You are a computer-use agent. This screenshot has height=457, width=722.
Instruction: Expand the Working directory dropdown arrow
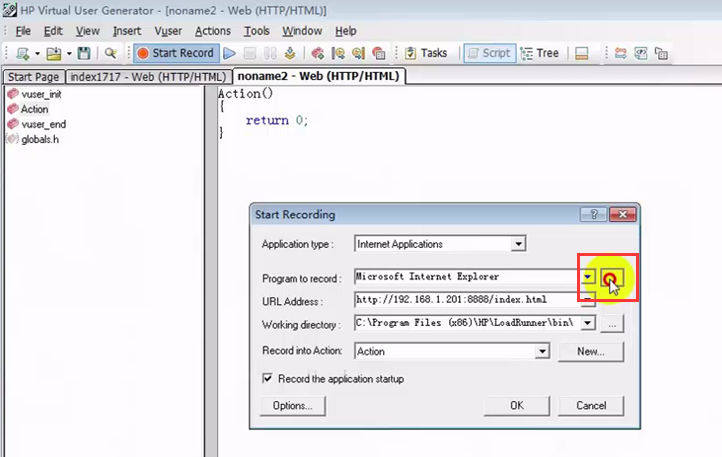coord(588,323)
